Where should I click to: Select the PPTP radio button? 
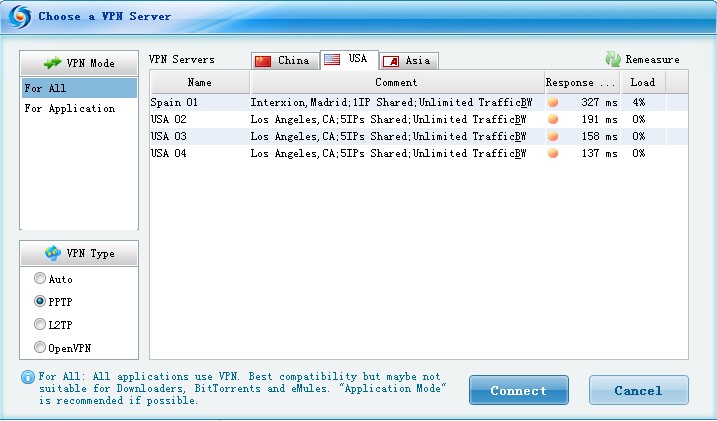[x=40, y=301]
